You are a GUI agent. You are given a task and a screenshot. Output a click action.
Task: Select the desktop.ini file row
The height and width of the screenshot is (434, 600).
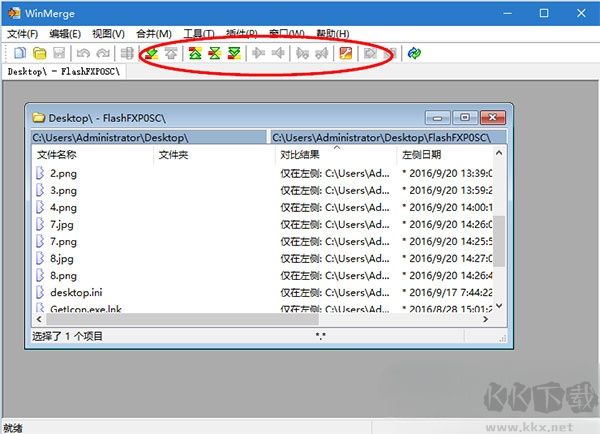[x=262, y=293]
